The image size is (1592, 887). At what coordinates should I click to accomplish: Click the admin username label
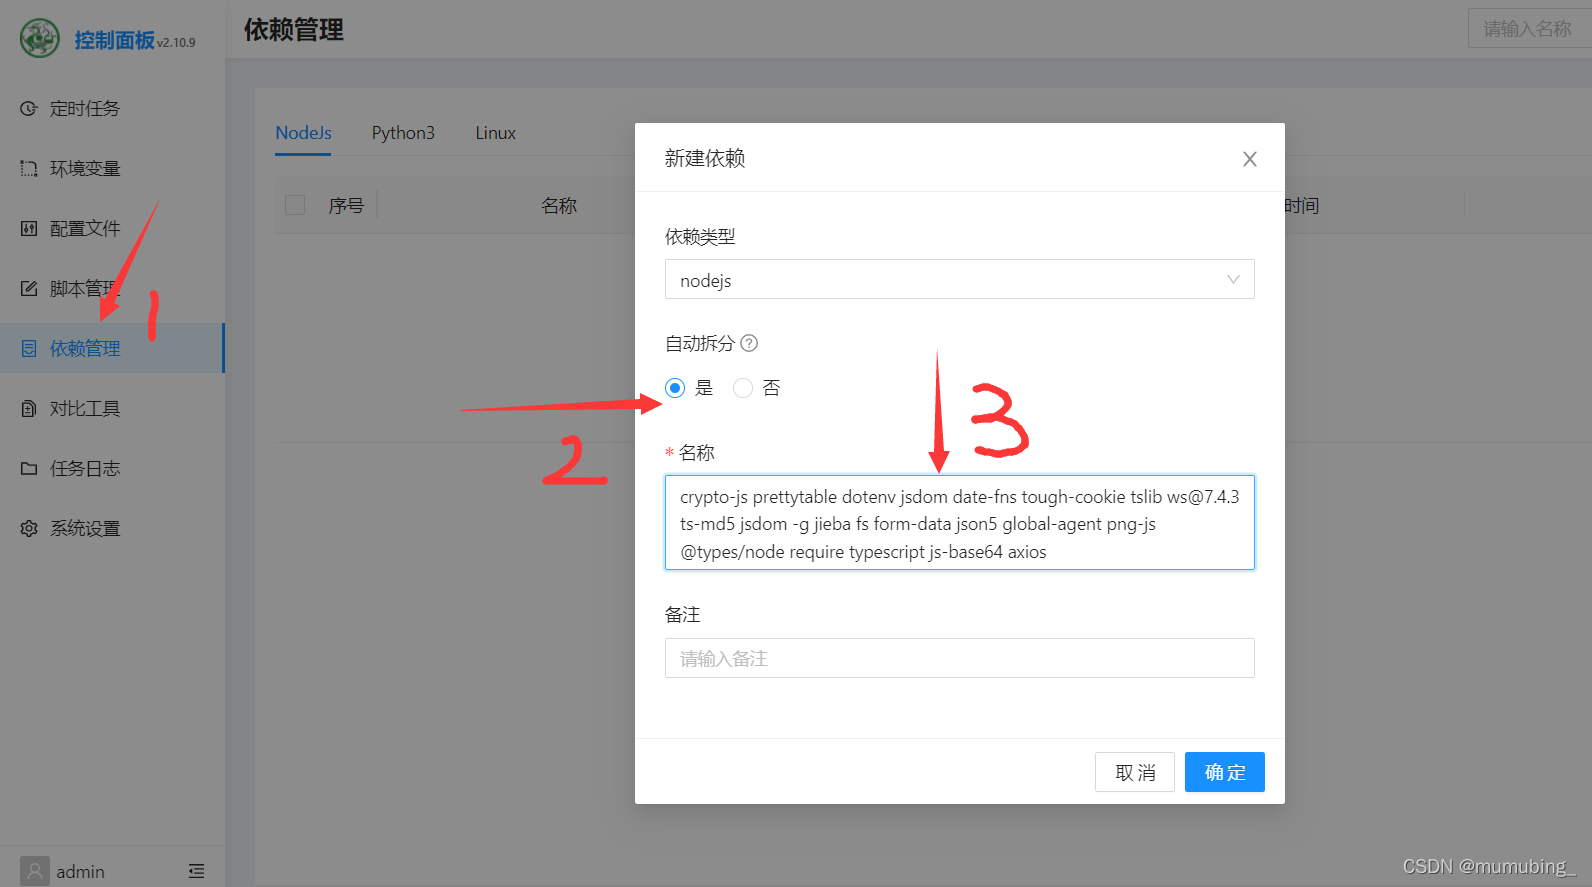[x=80, y=872]
